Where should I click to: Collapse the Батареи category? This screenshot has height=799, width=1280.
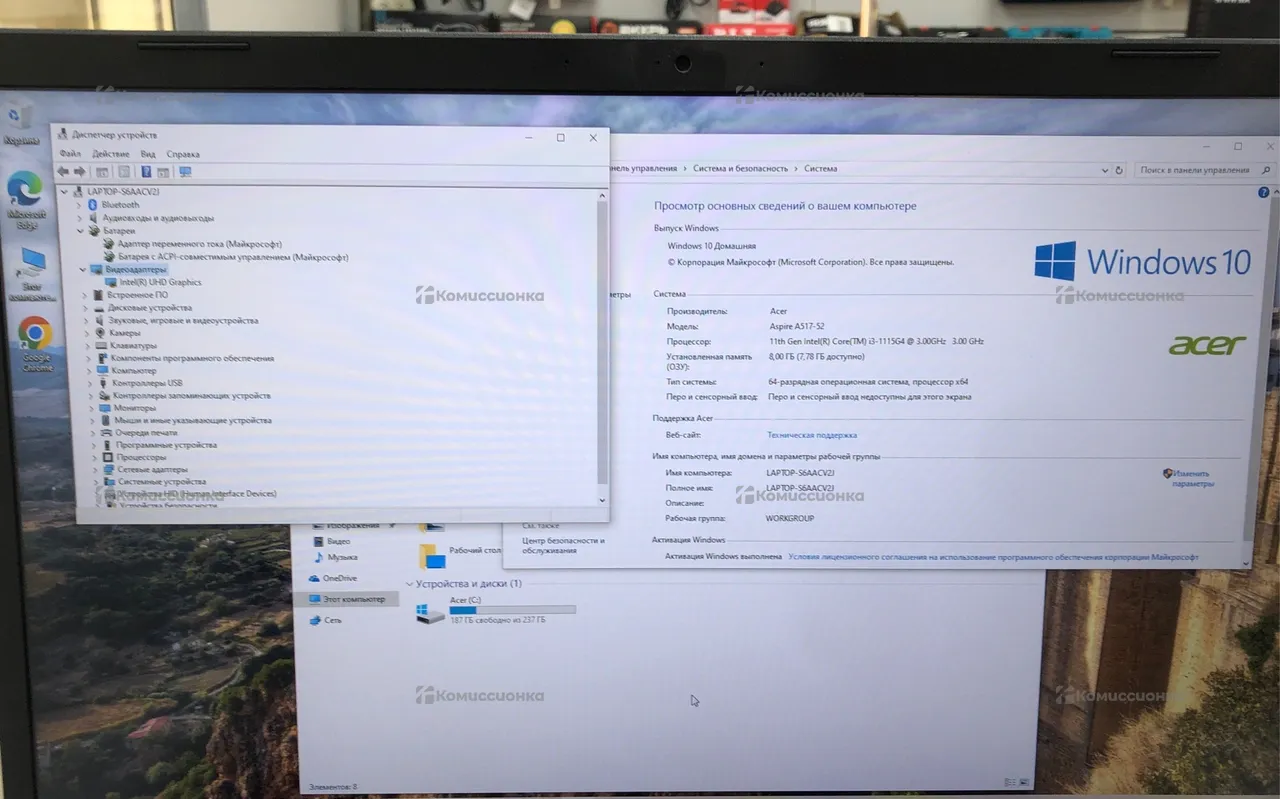(x=80, y=231)
